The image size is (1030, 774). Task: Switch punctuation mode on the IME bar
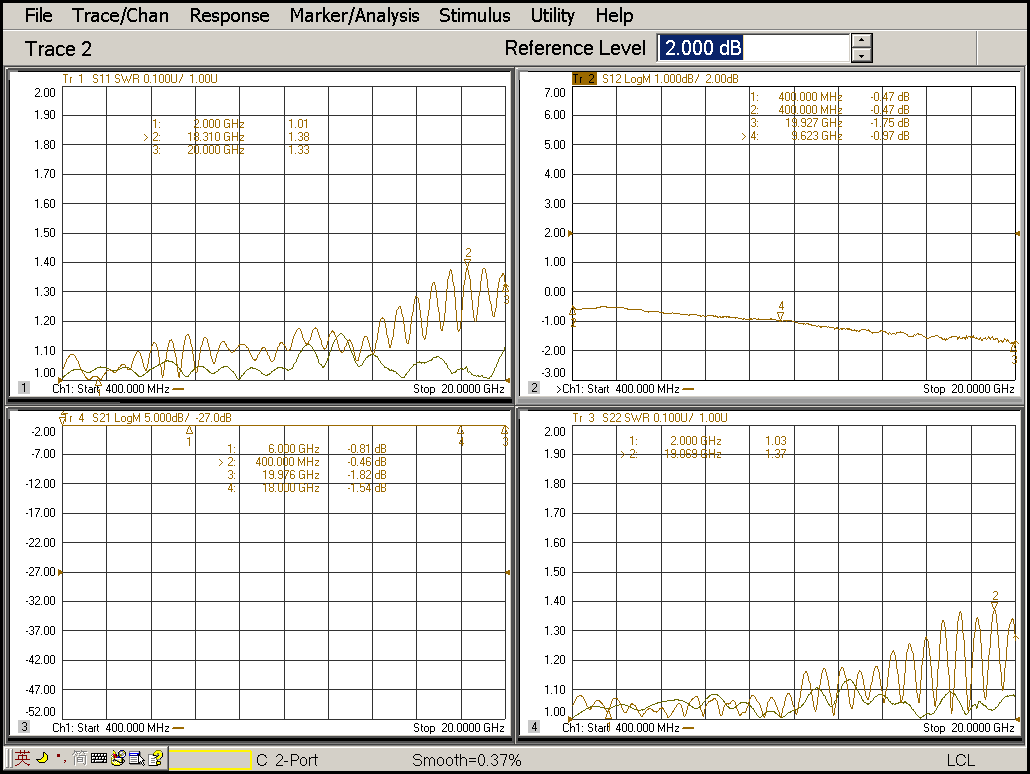point(61,758)
